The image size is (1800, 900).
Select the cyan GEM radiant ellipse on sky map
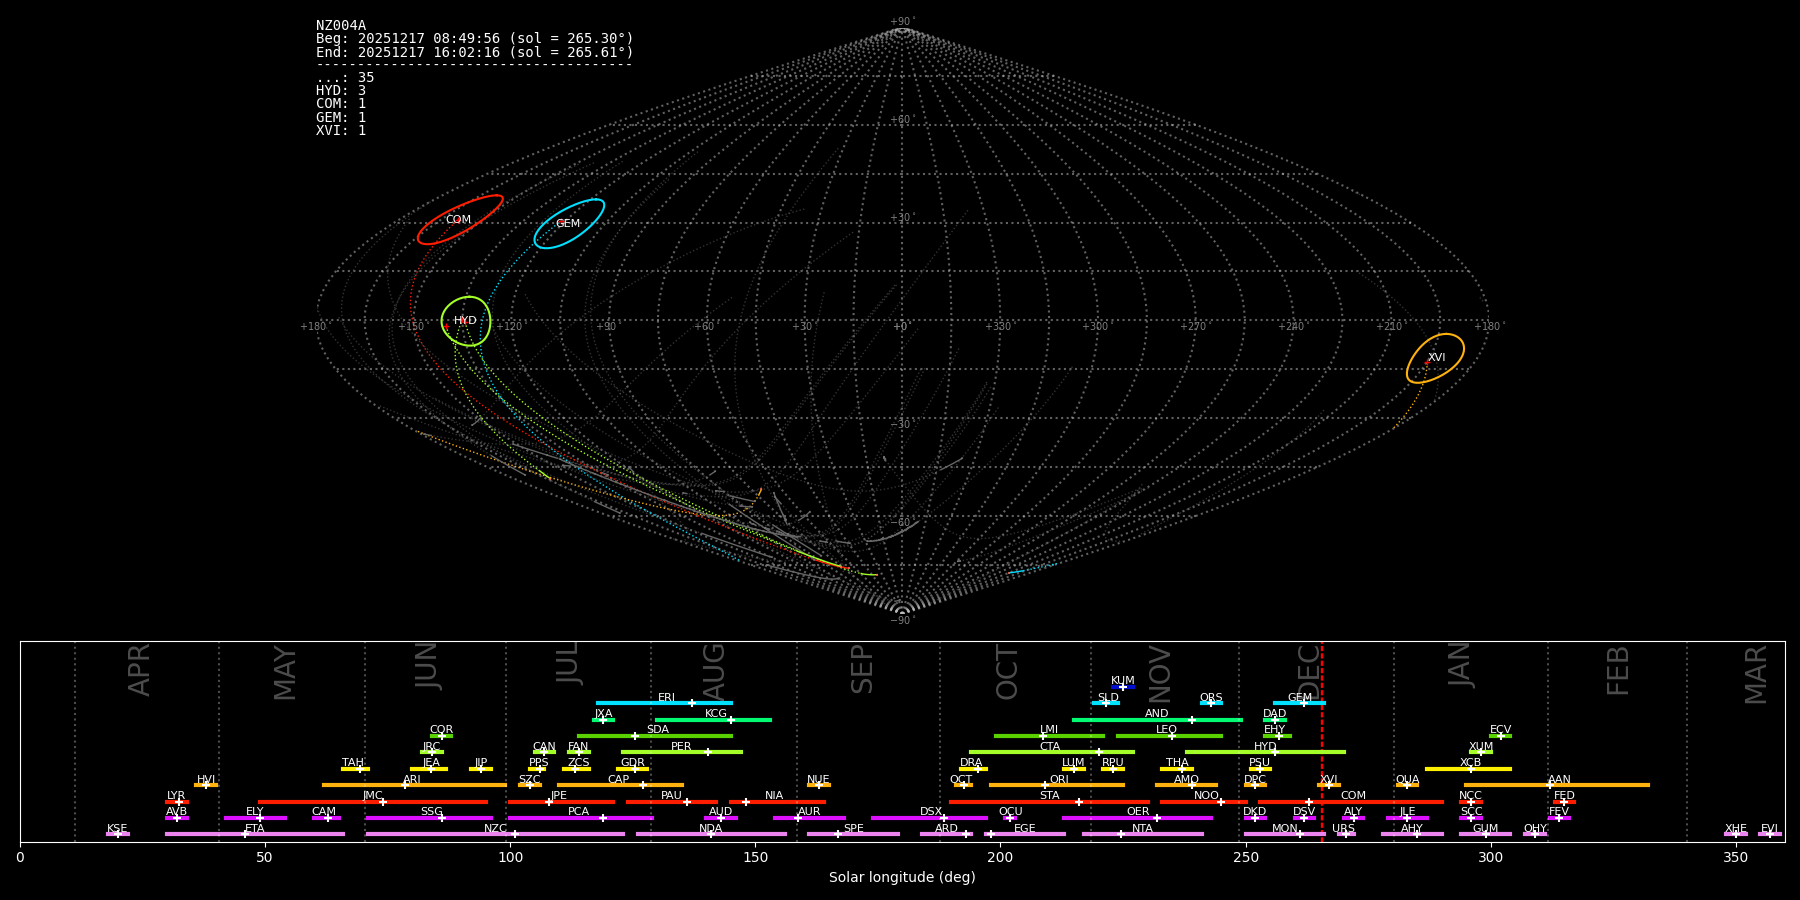569,224
